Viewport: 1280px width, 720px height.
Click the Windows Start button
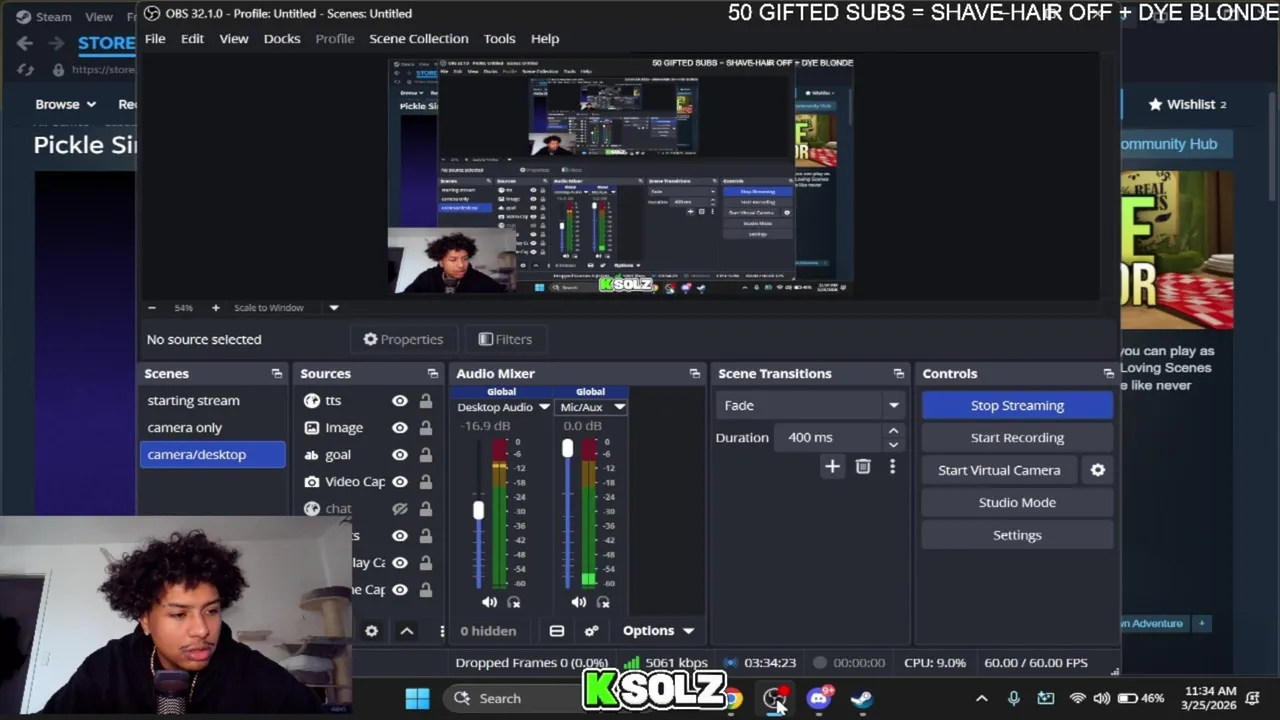coord(418,698)
